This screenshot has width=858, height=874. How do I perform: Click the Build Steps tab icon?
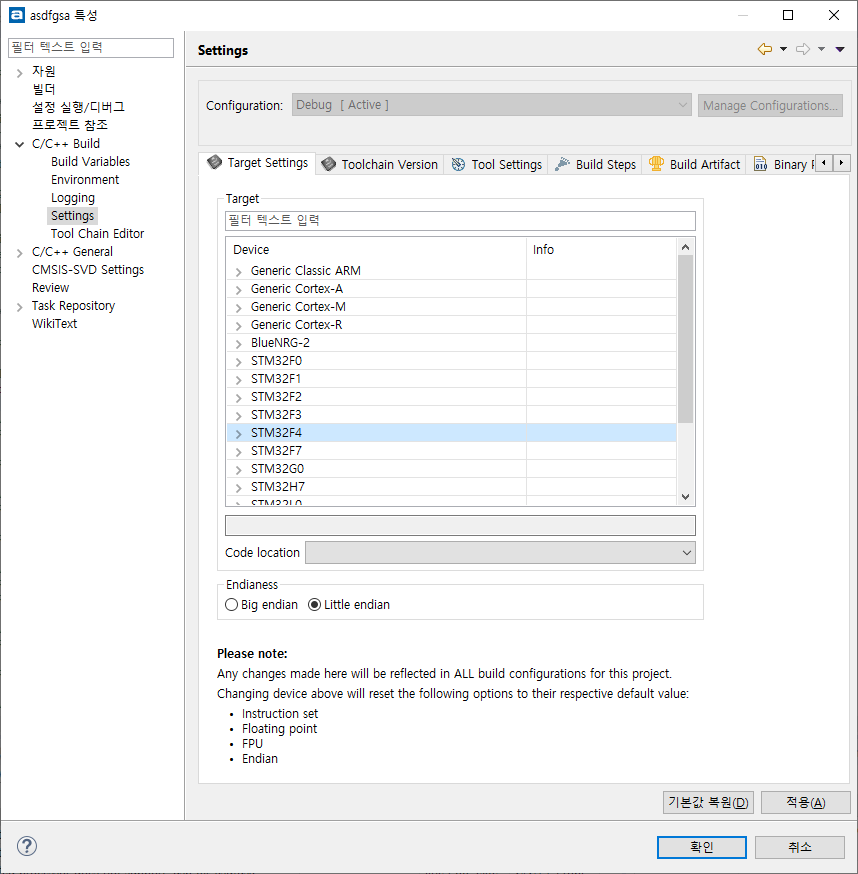562,164
